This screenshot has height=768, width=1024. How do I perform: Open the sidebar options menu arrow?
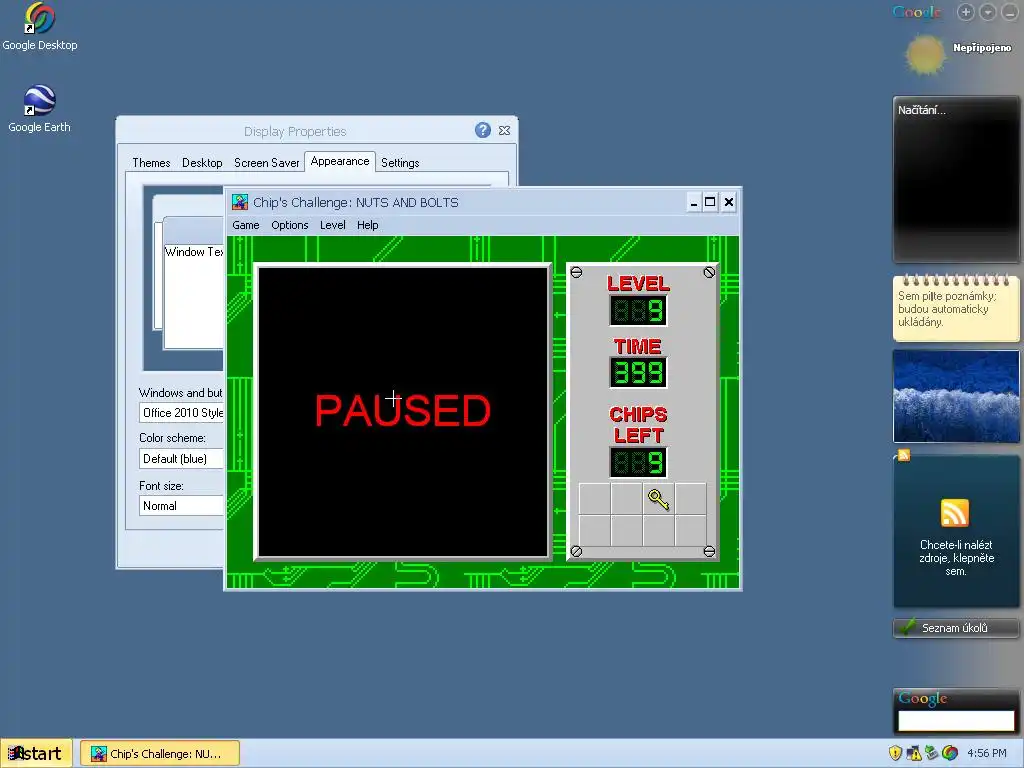tap(987, 12)
